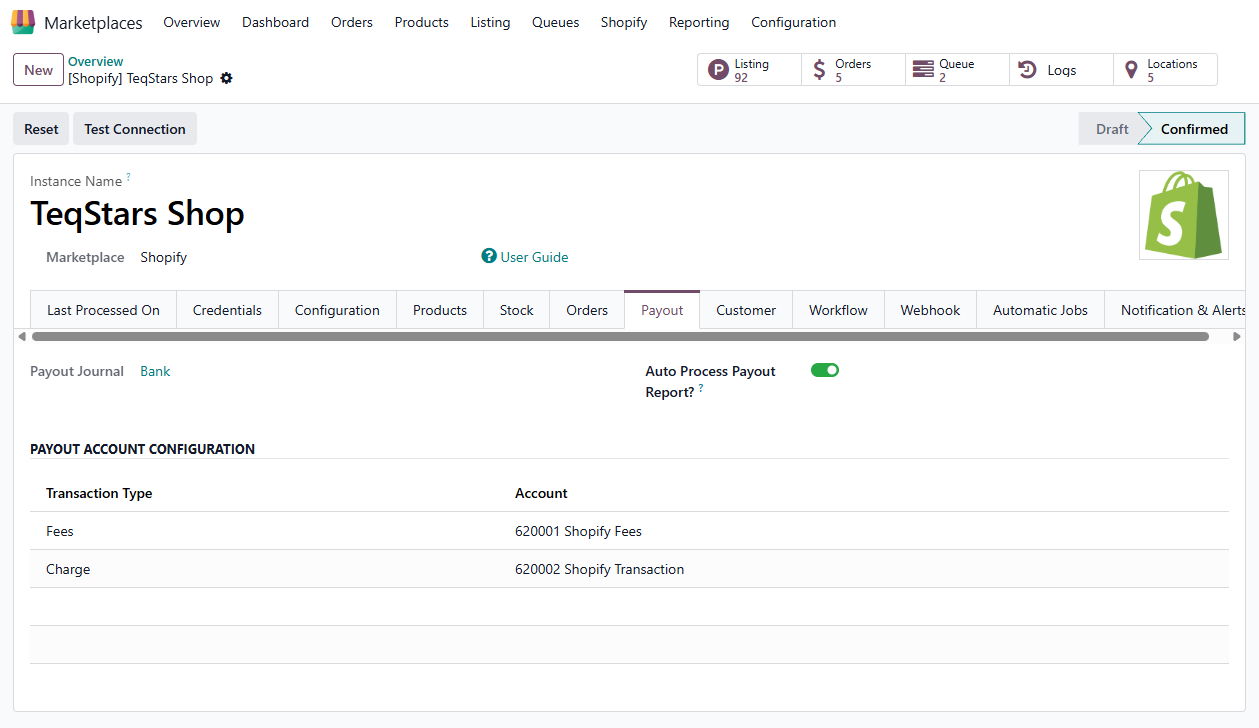Open the settings gear next to TeqStars Shop
Viewport: 1259px width, 728px height.
[226, 78]
